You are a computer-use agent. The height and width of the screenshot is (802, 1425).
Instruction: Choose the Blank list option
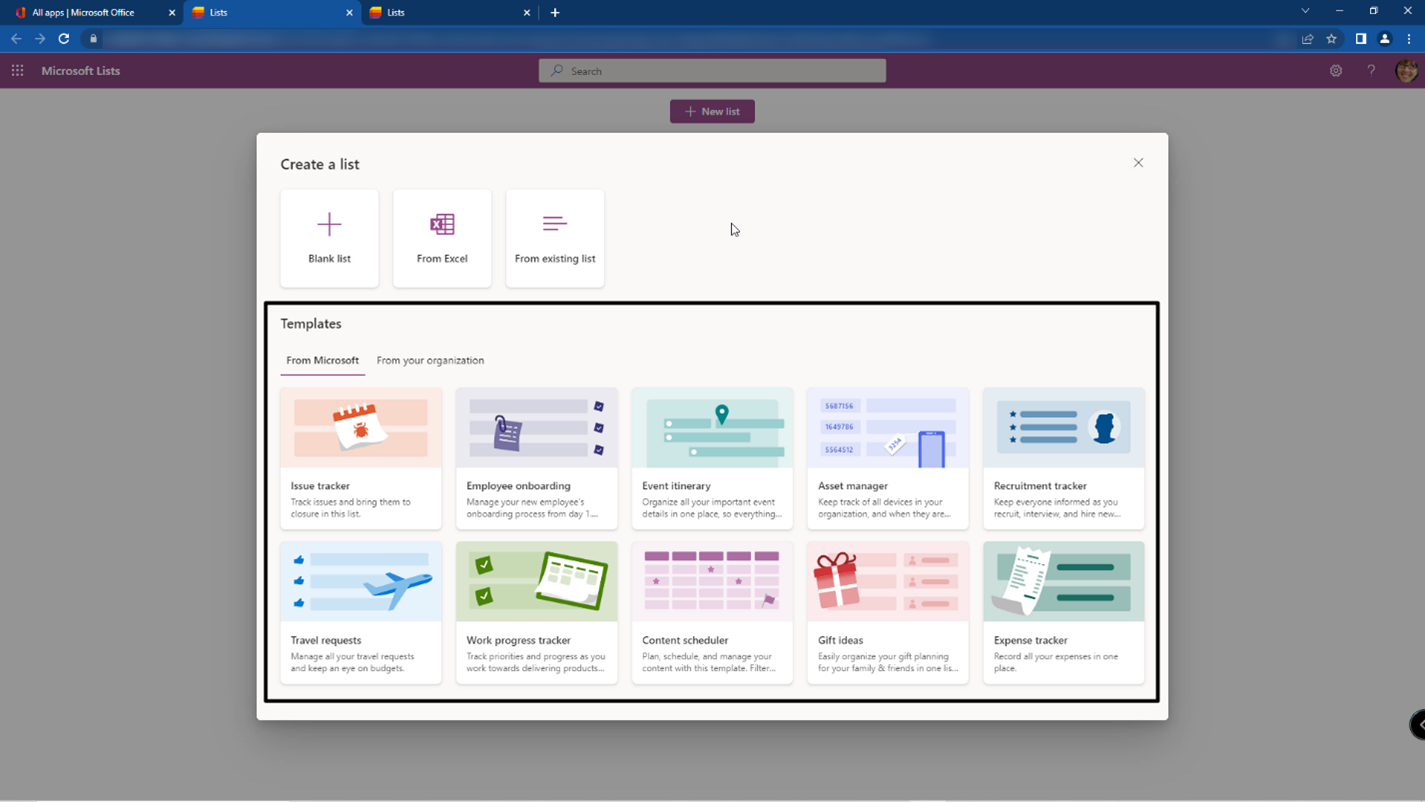[x=329, y=238]
